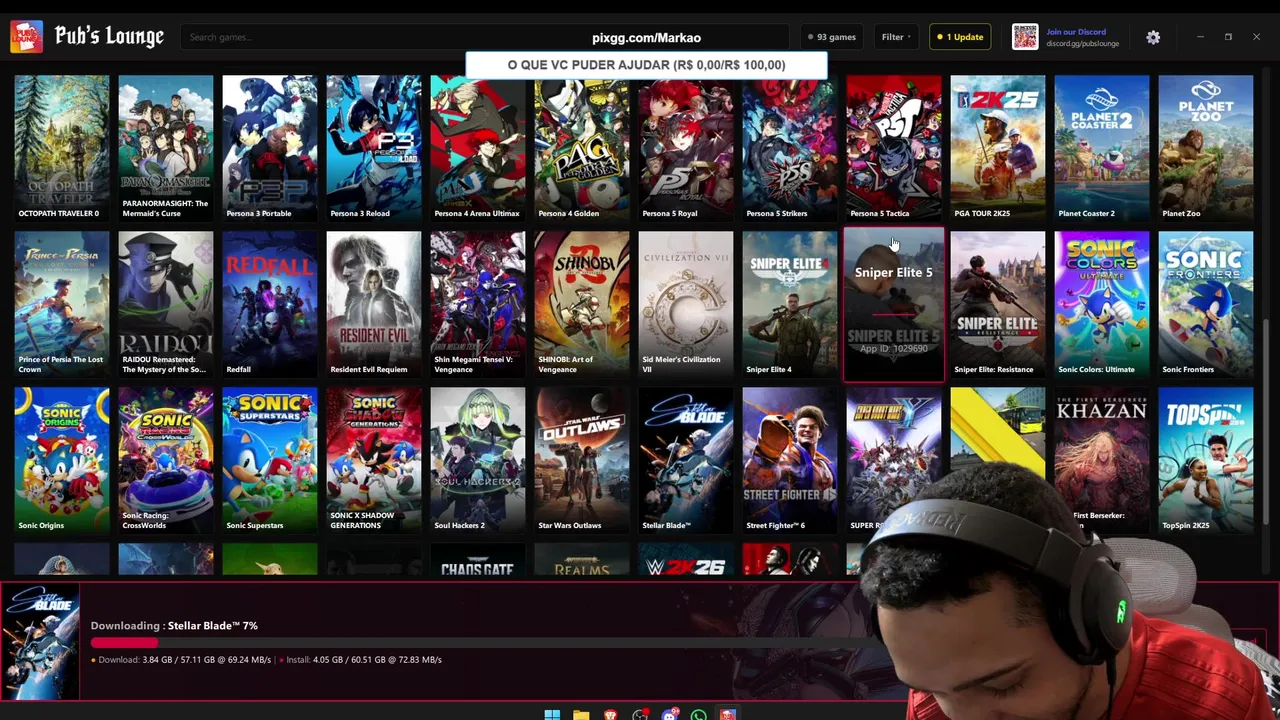Viewport: 1280px width, 720px height.
Task: Select Sniper Elite 4 game
Action: coord(790,304)
